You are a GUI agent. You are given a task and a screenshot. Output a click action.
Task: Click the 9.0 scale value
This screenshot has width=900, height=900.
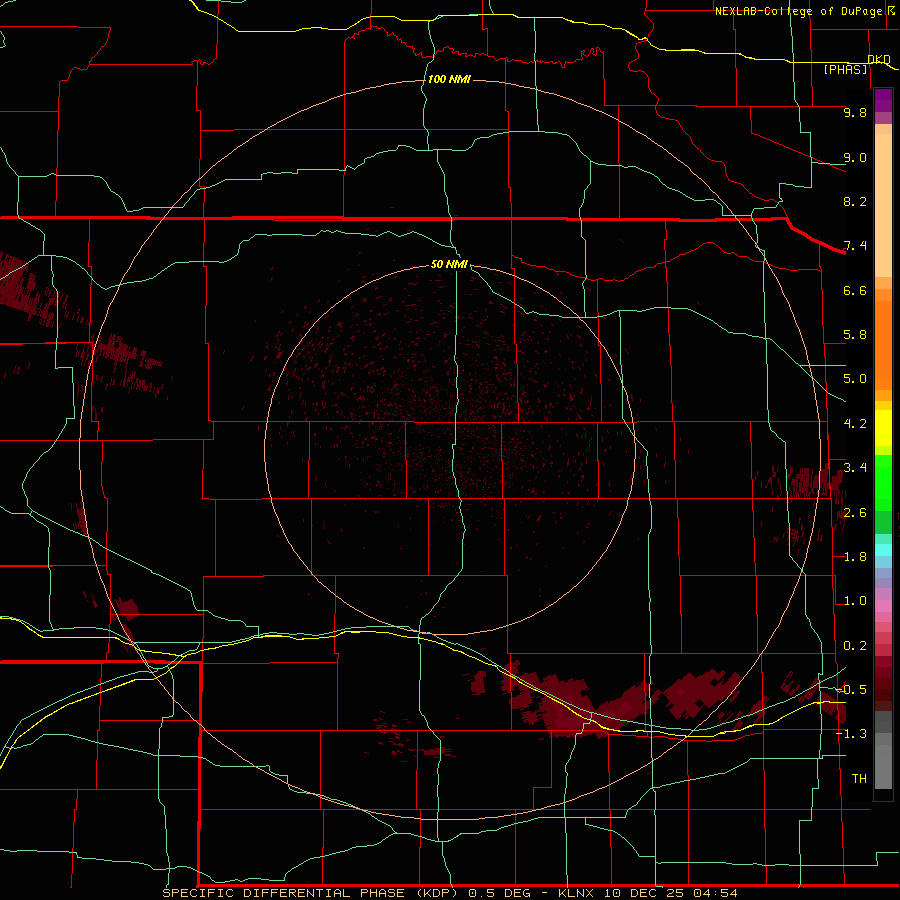(855, 157)
